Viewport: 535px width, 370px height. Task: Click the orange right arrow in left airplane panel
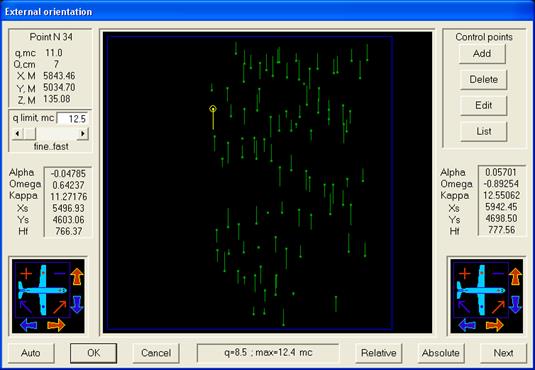[x=56, y=325]
